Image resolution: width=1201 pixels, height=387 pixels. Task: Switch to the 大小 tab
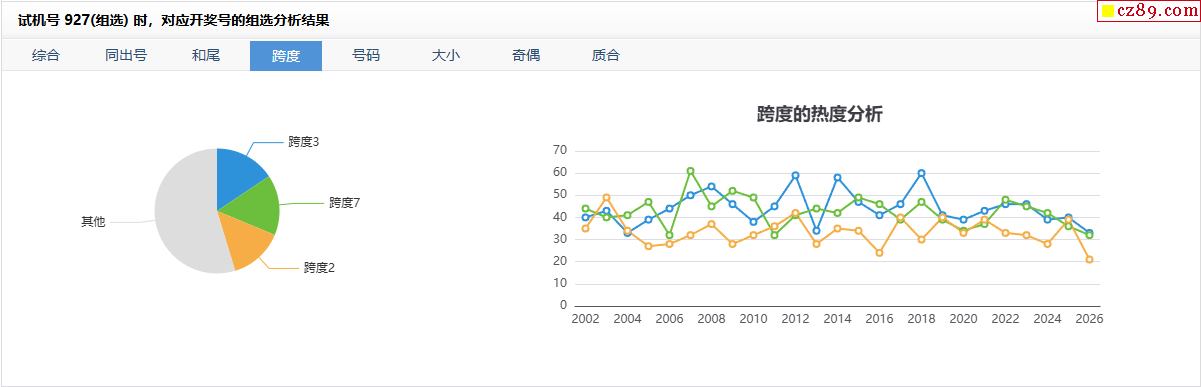click(x=446, y=56)
